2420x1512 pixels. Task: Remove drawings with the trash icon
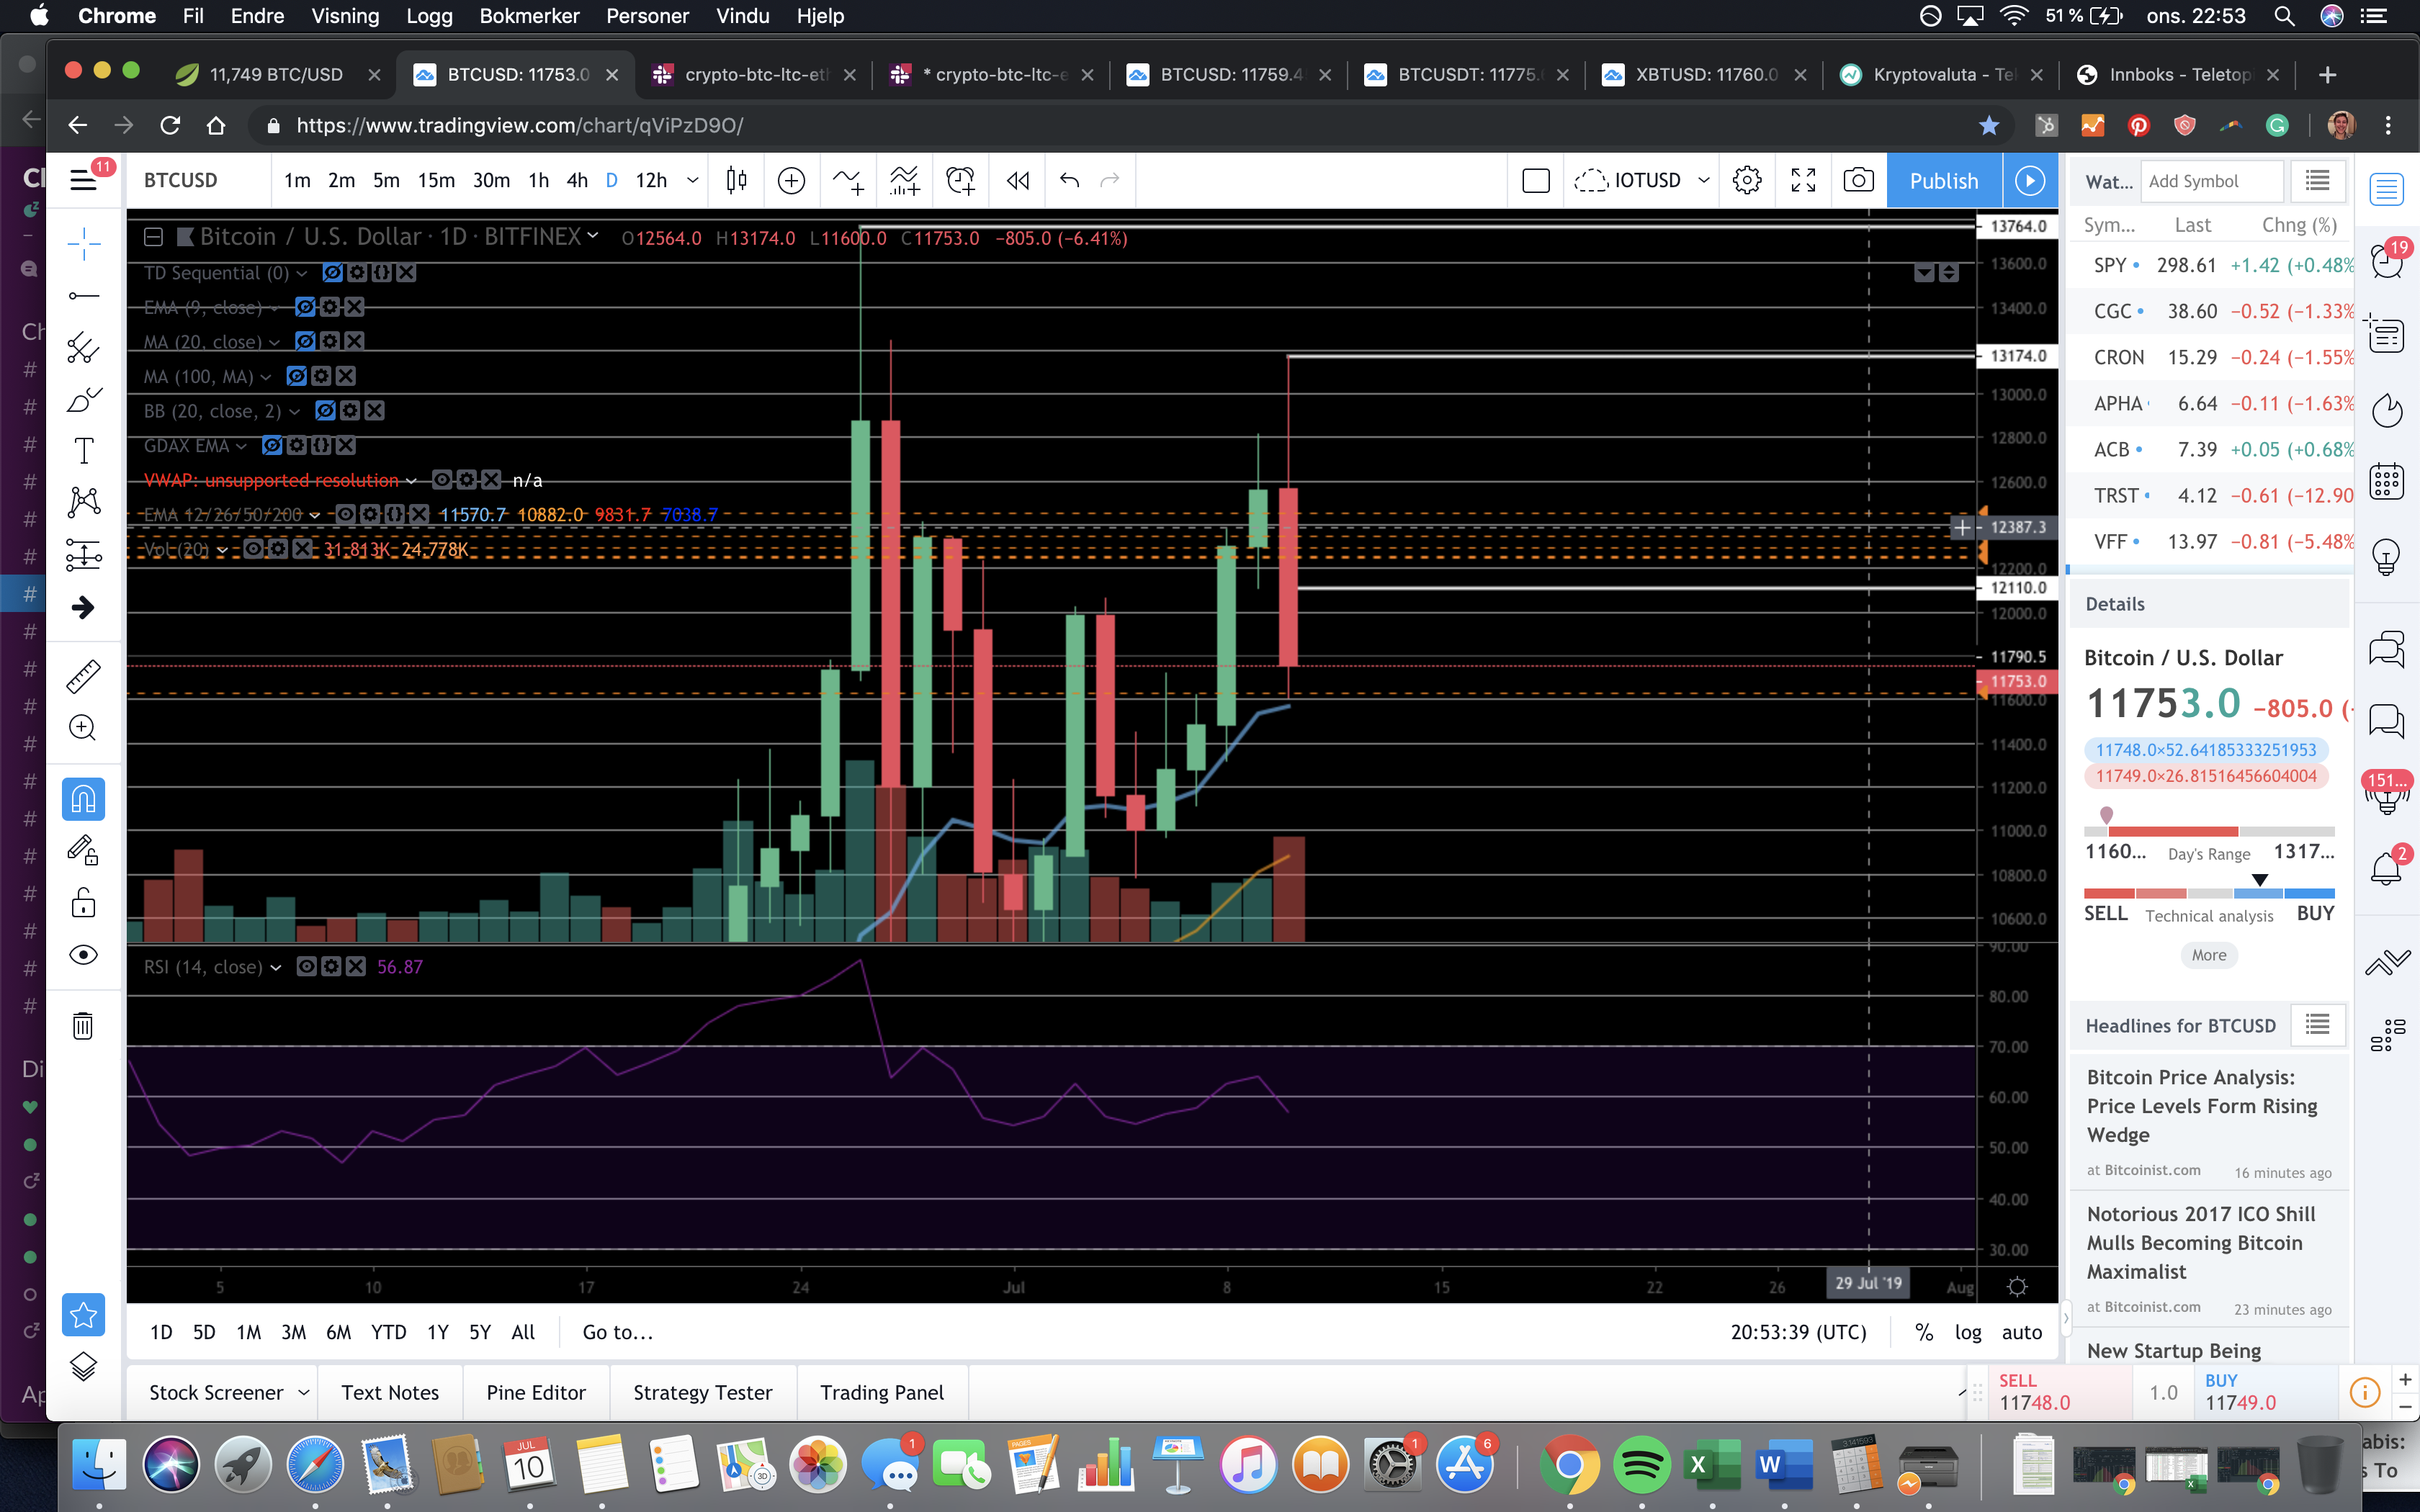tap(83, 1025)
